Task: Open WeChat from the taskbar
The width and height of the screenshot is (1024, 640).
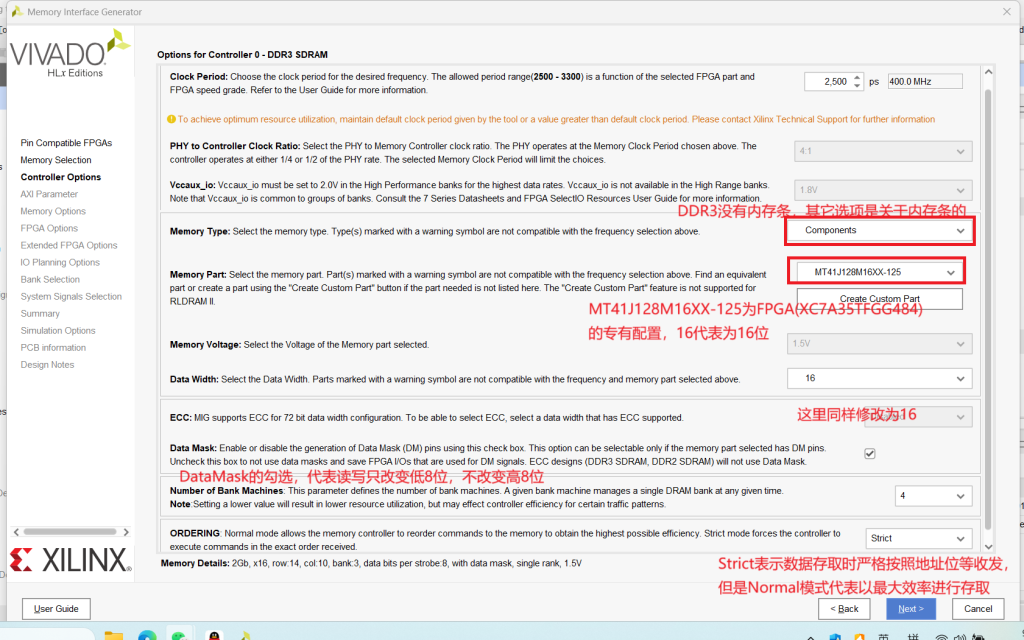Action: click(180, 635)
